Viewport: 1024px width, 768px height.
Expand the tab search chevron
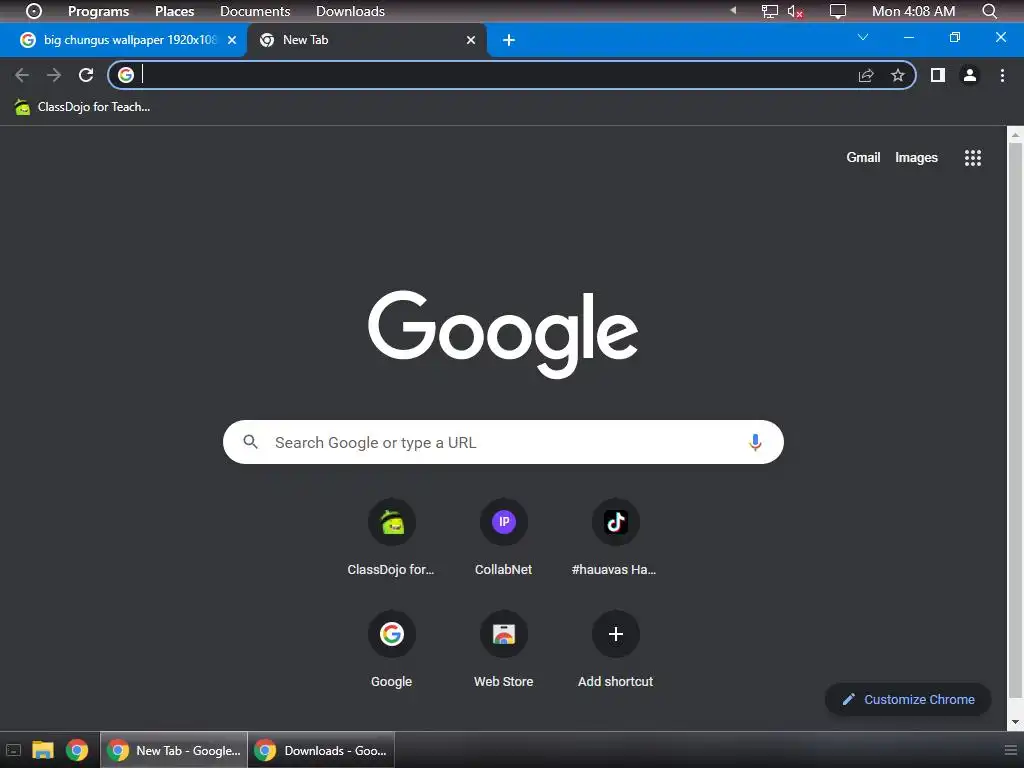863,37
